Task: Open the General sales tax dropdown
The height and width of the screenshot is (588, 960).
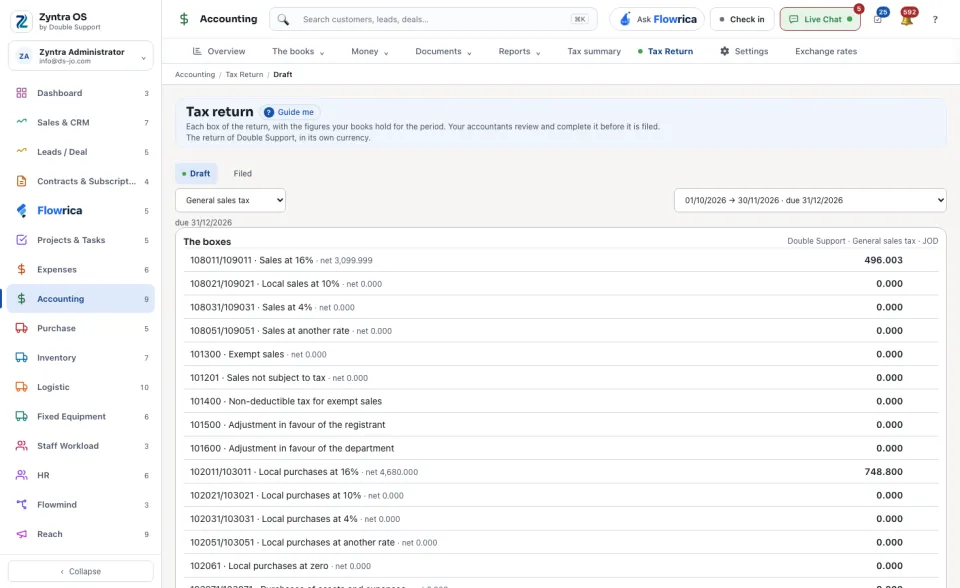Action: [230, 200]
